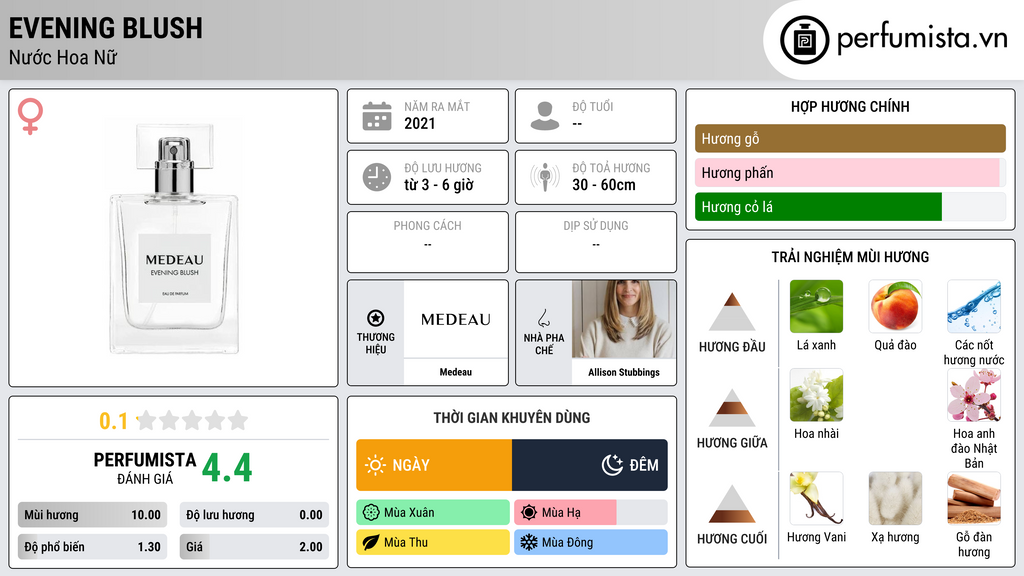
Task: Open the Các nốt hương nước note image
Action: tap(974, 306)
